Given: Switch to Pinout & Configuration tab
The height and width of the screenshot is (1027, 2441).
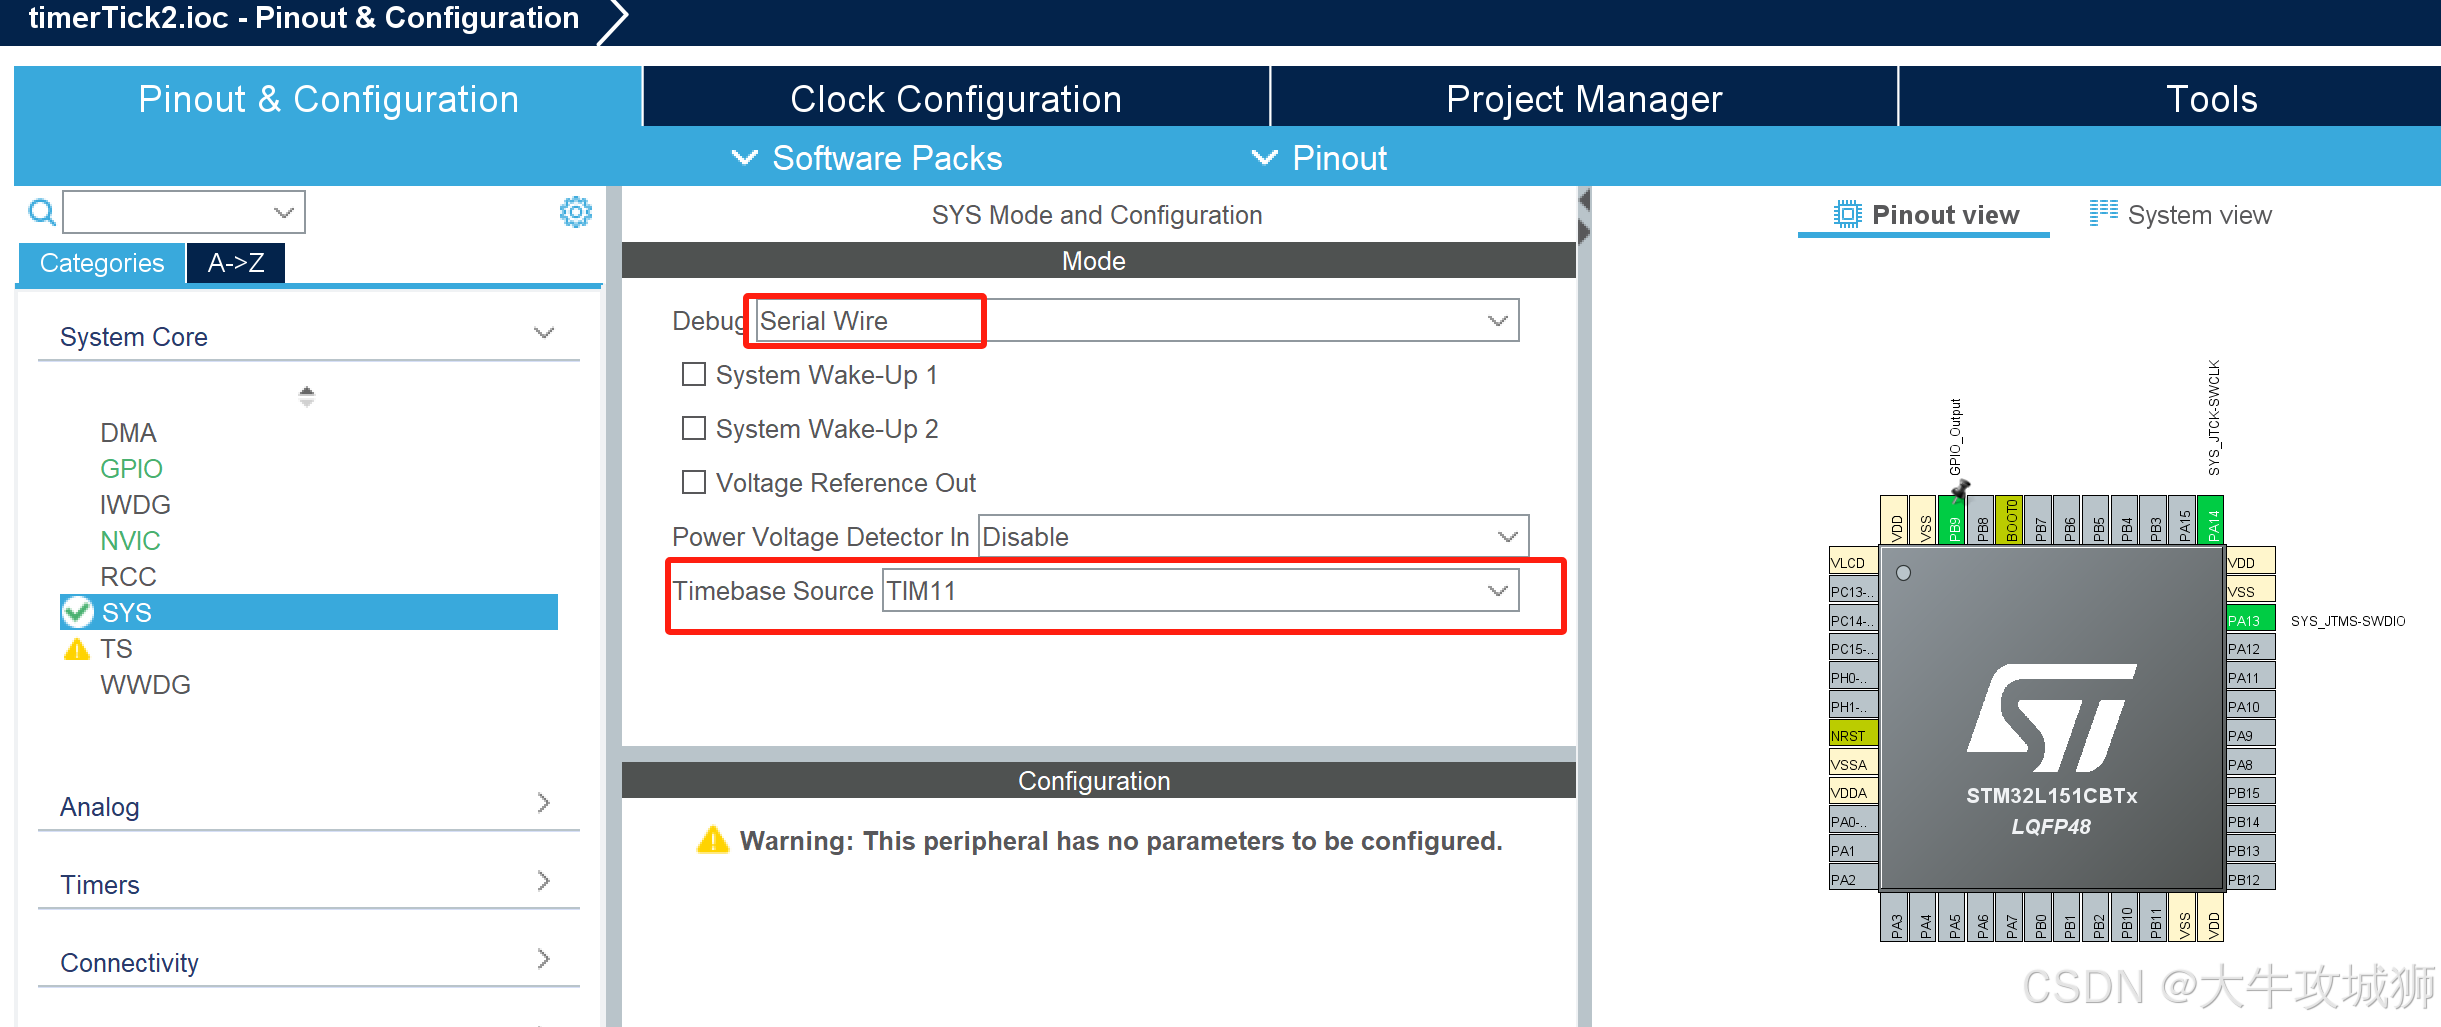Looking at the screenshot, I should pyautogui.click(x=328, y=99).
